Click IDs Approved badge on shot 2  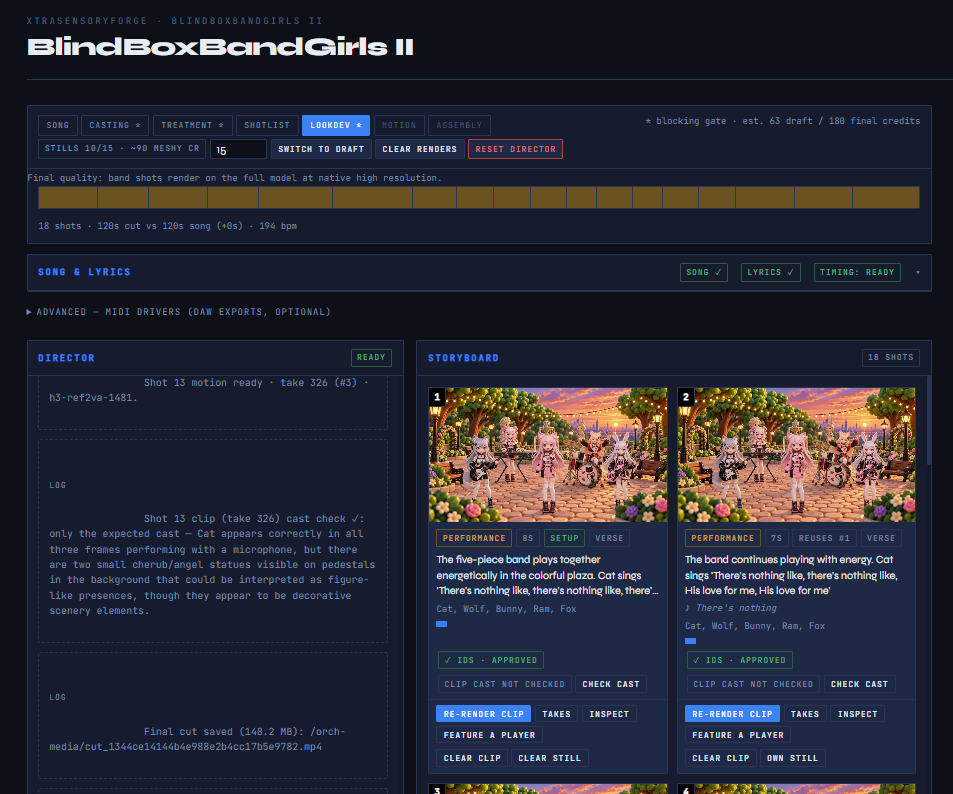click(740, 660)
